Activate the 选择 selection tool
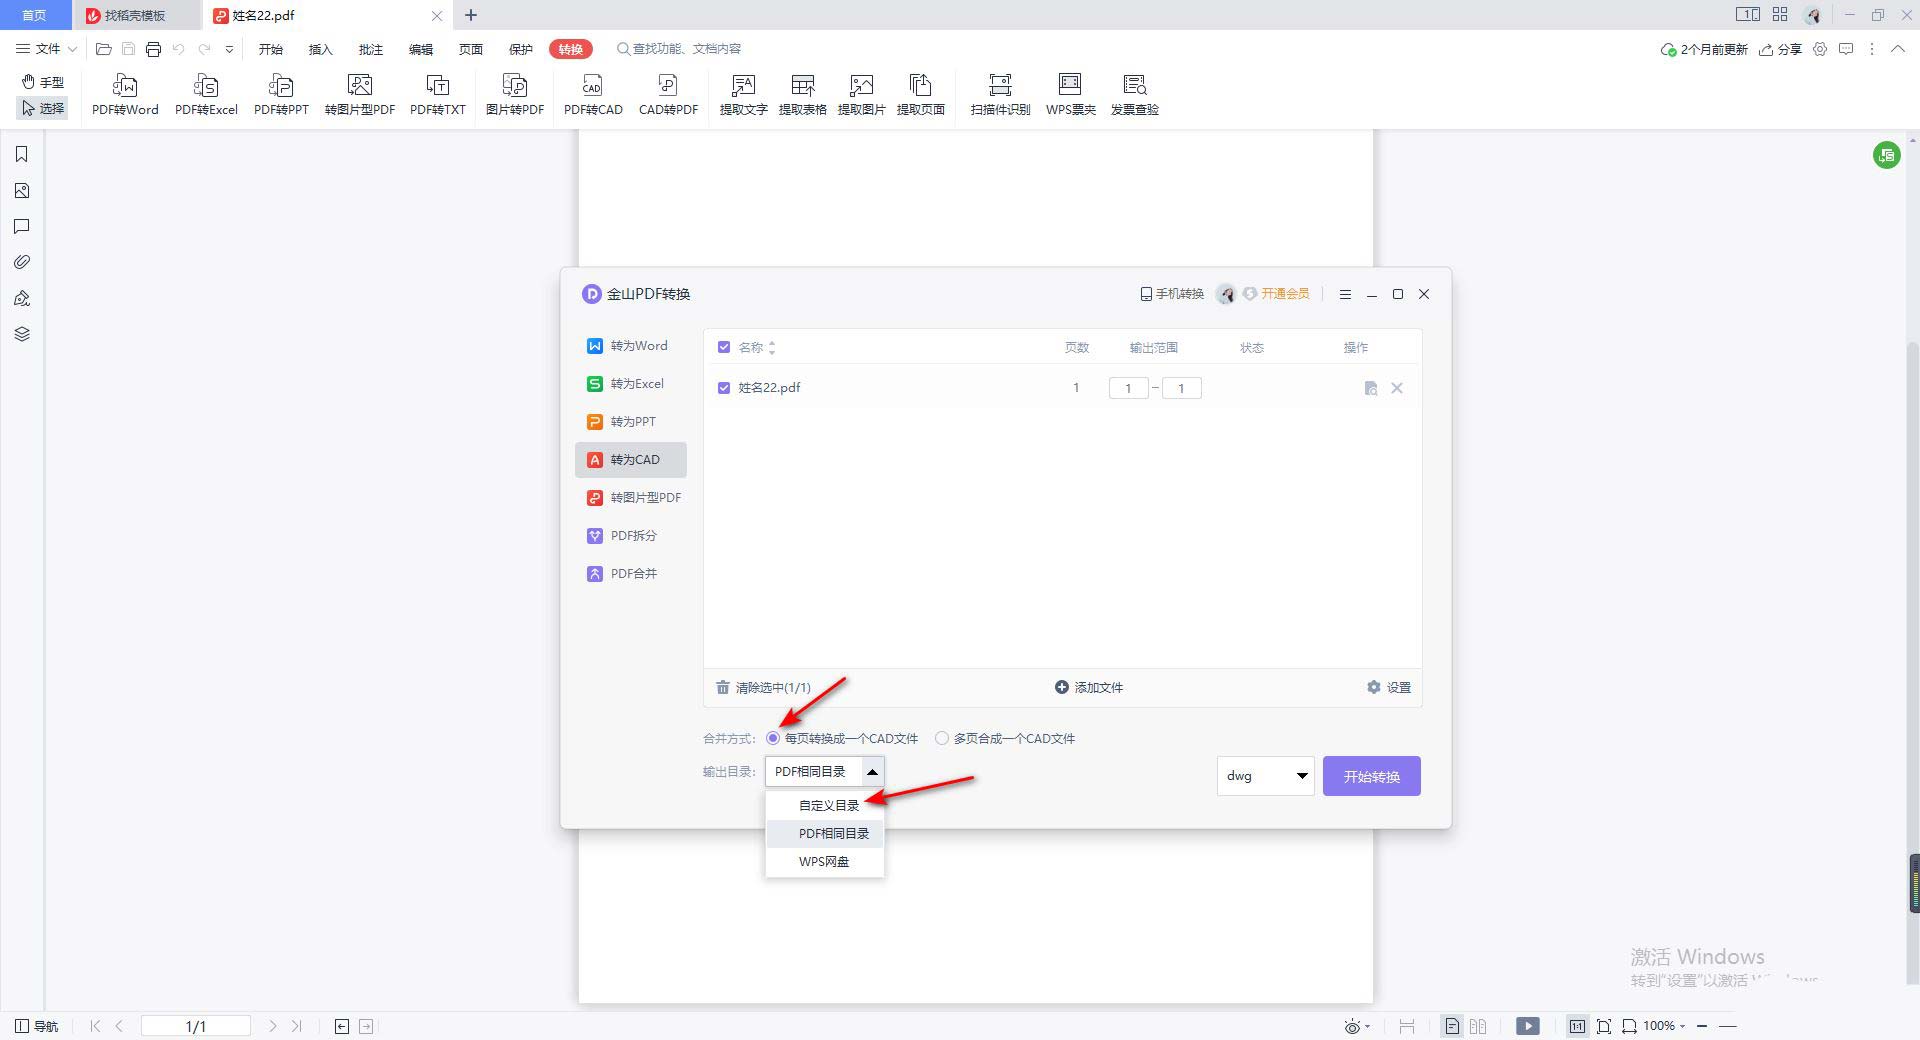 tap(43, 108)
